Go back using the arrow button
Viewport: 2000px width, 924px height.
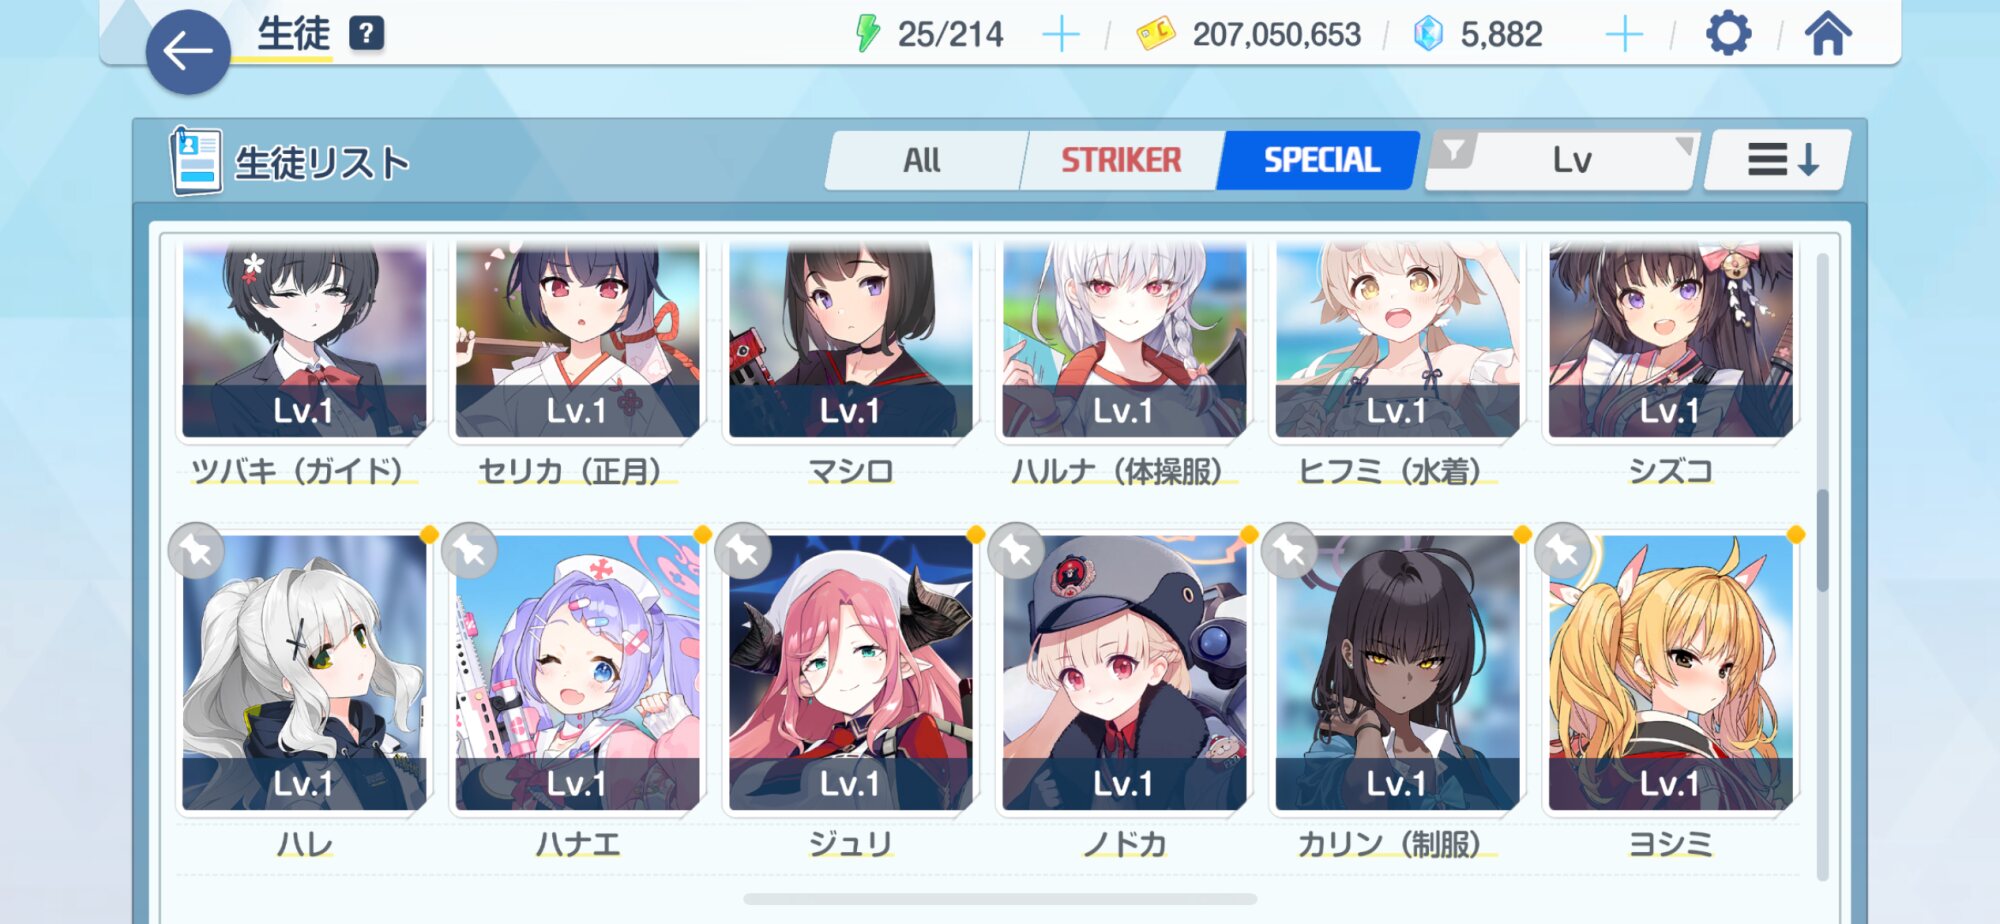[x=188, y=52]
